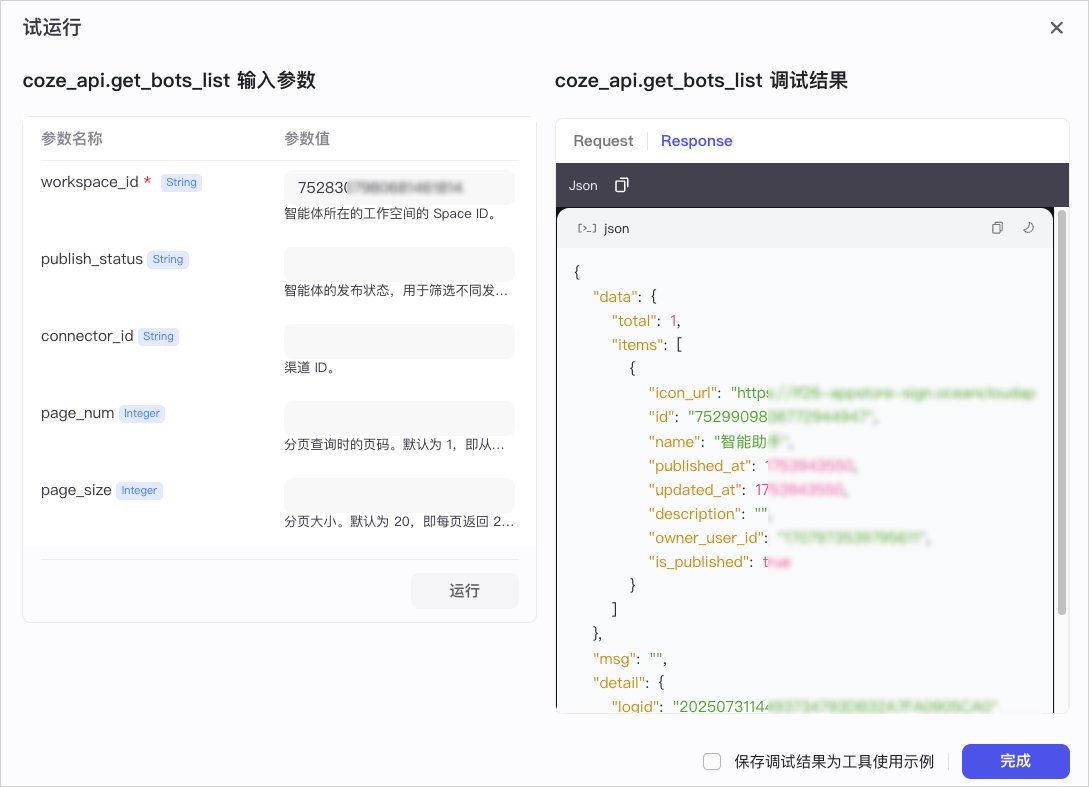Screen dimensions: 1089x787
Task: Click the 参数名称 column header
Action: pos(72,138)
